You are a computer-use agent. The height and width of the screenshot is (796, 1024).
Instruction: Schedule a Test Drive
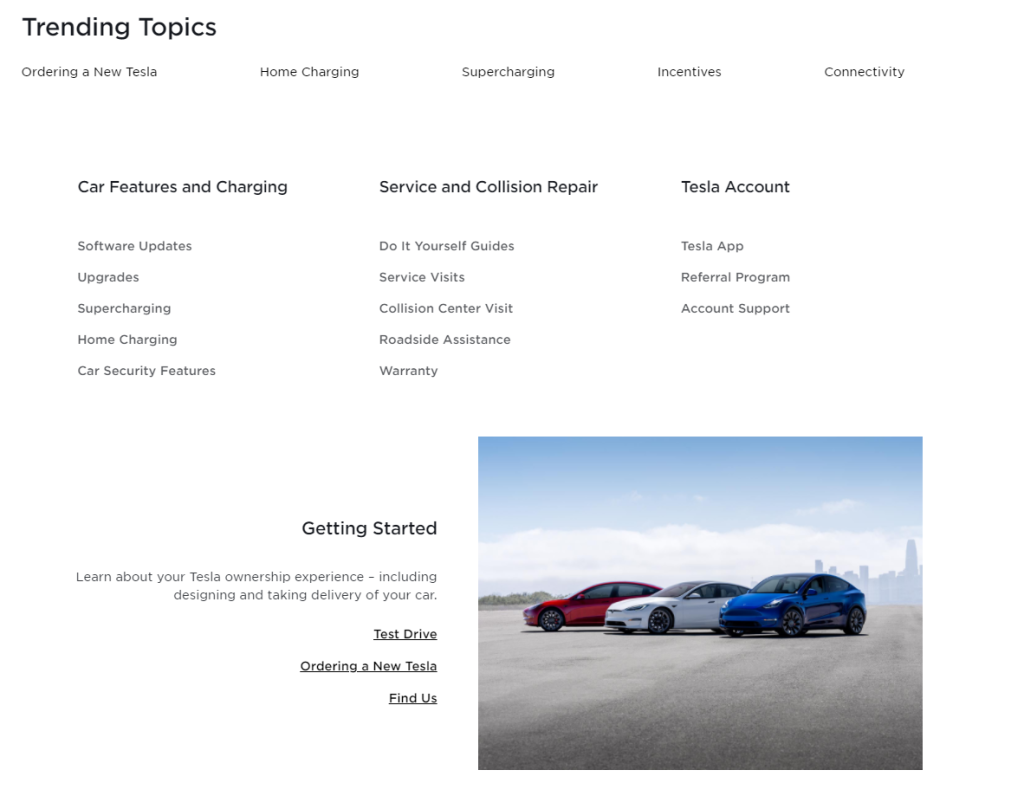405,633
